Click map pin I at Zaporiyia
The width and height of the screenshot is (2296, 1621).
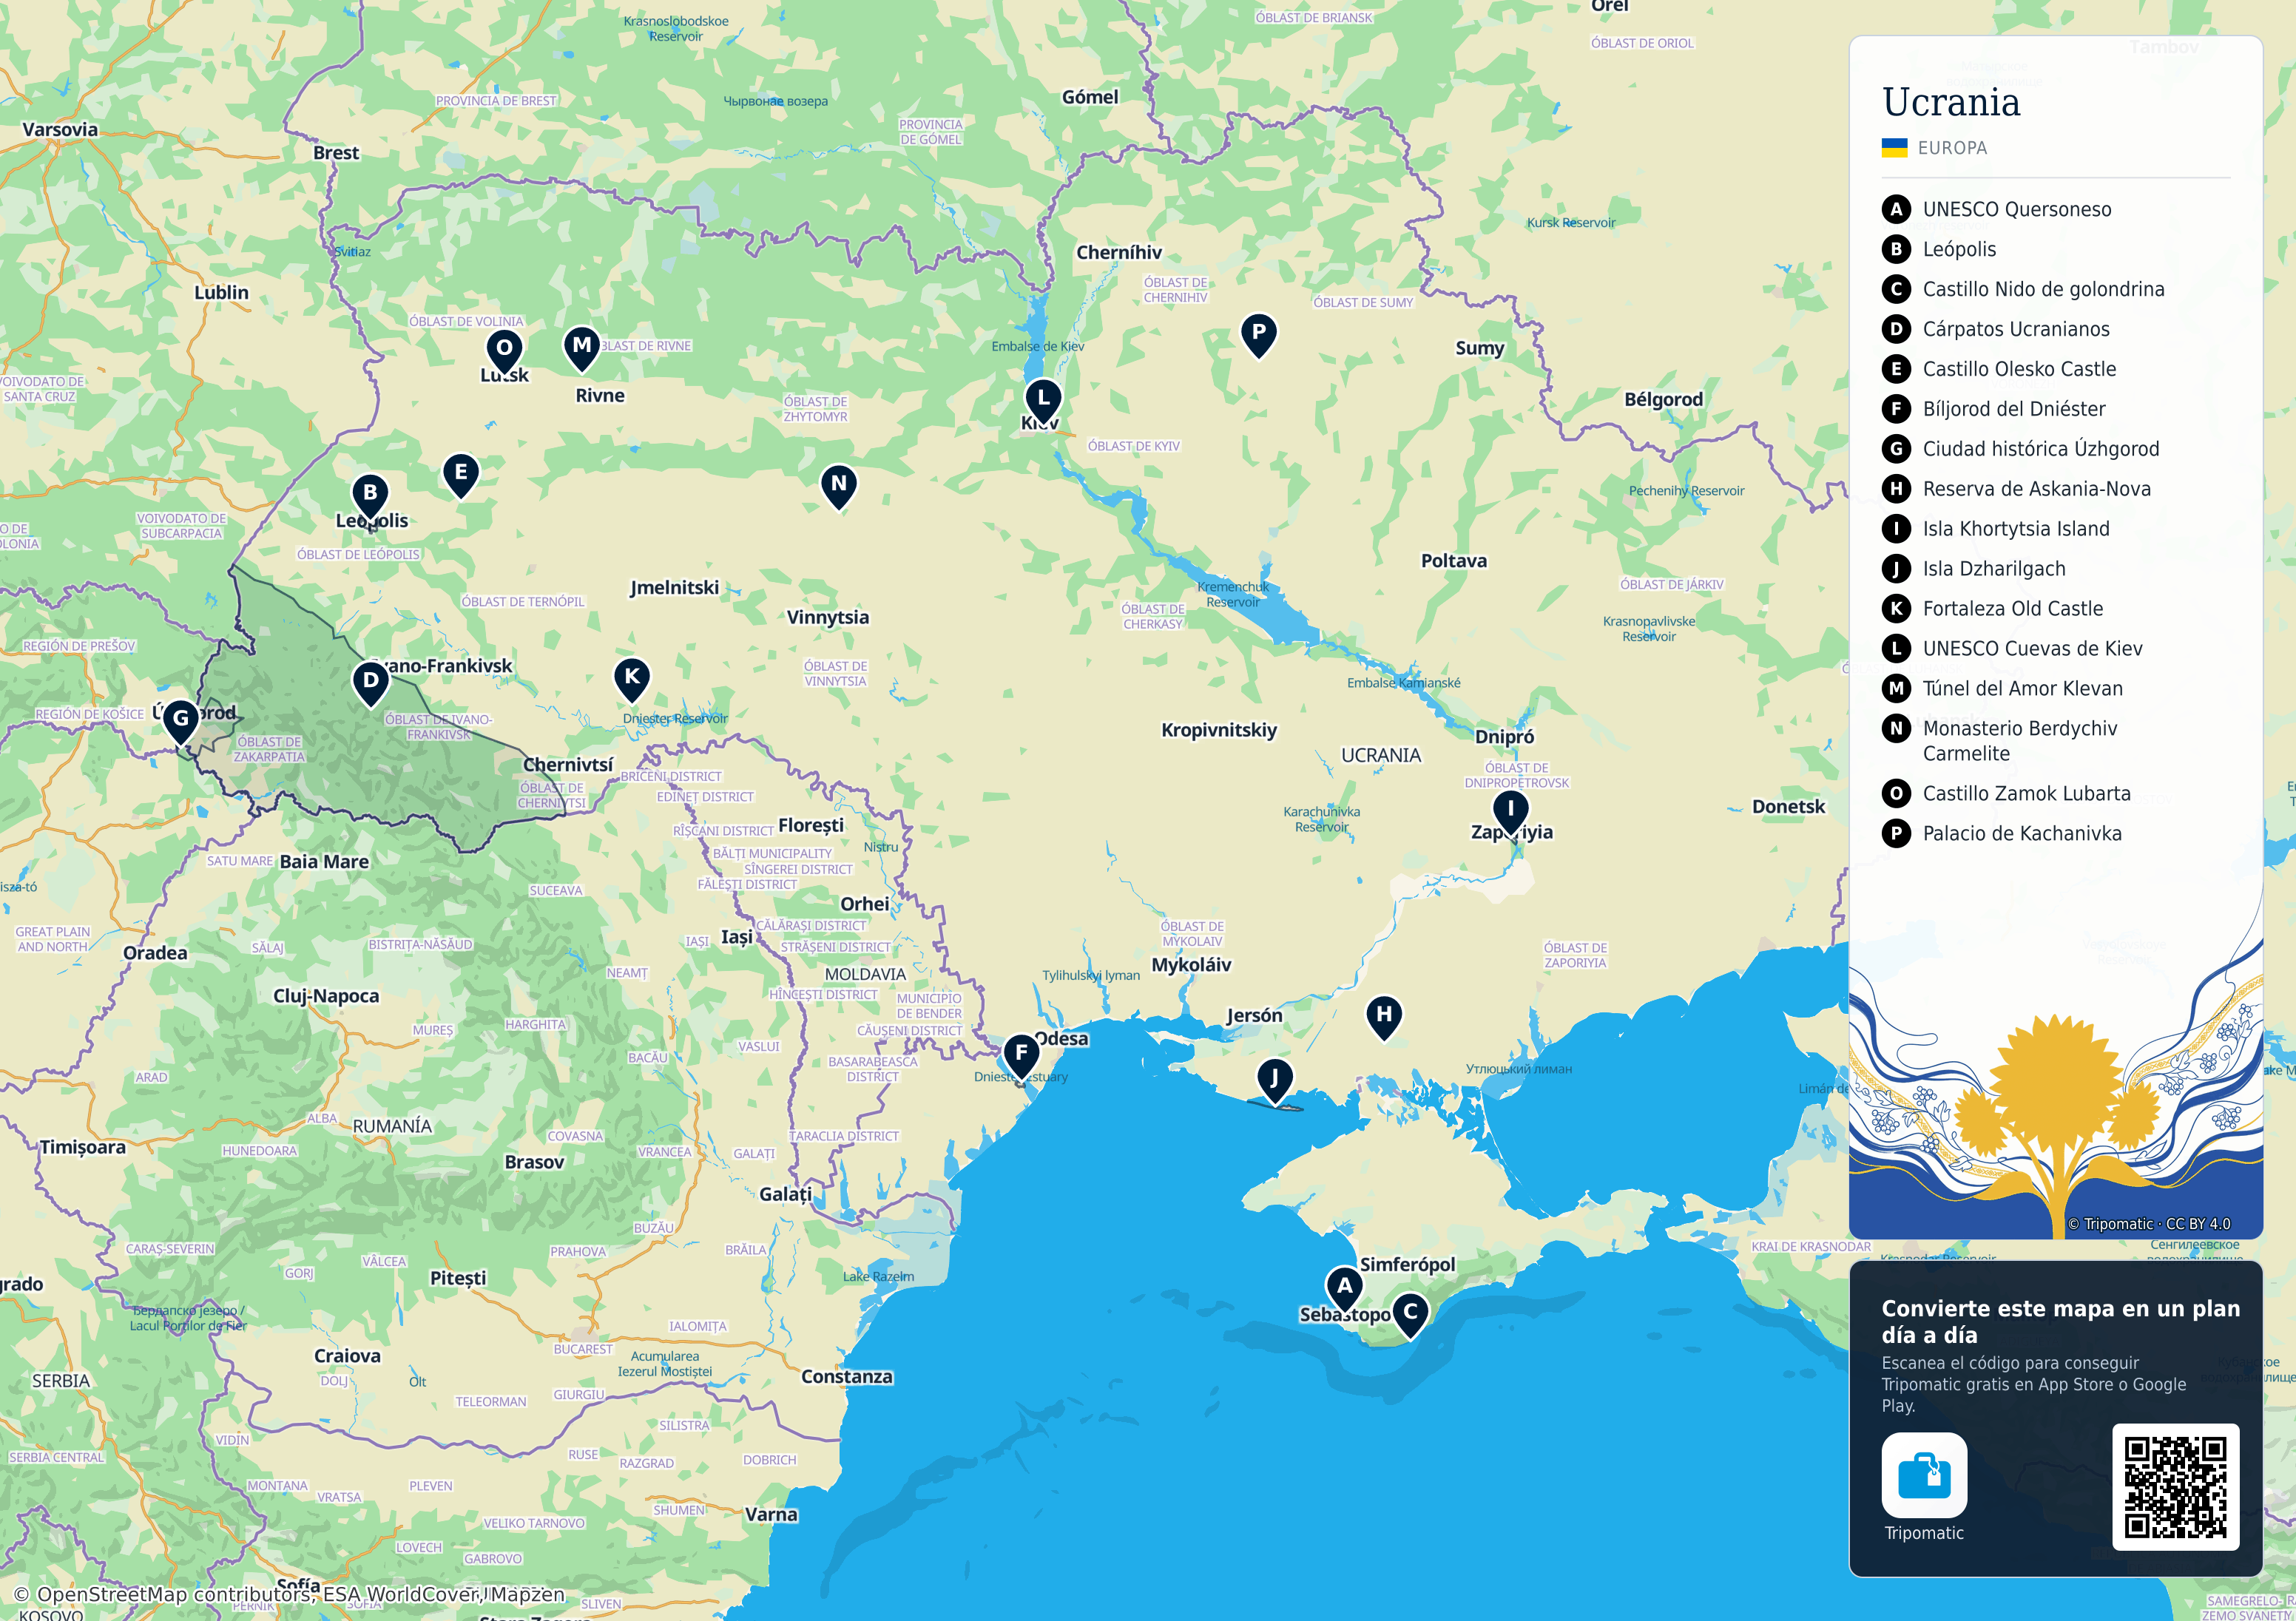1510,812
